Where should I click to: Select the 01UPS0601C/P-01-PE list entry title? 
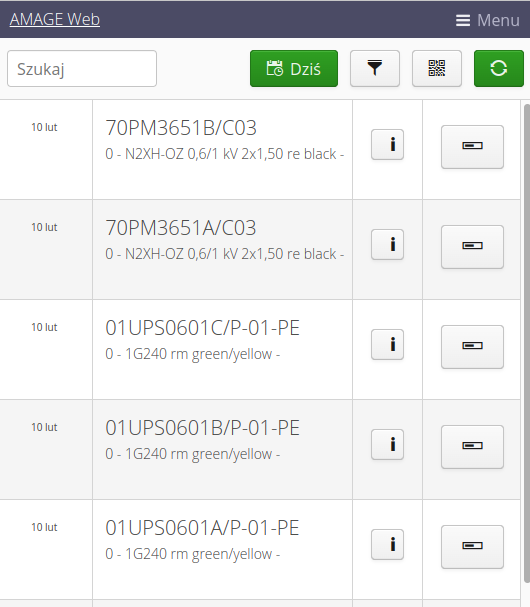tap(202, 328)
